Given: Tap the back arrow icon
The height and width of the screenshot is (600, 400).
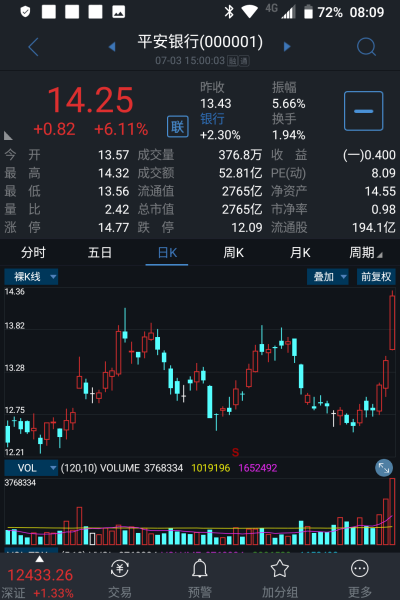Looking at the screenshot, I should tap(34, 47).
